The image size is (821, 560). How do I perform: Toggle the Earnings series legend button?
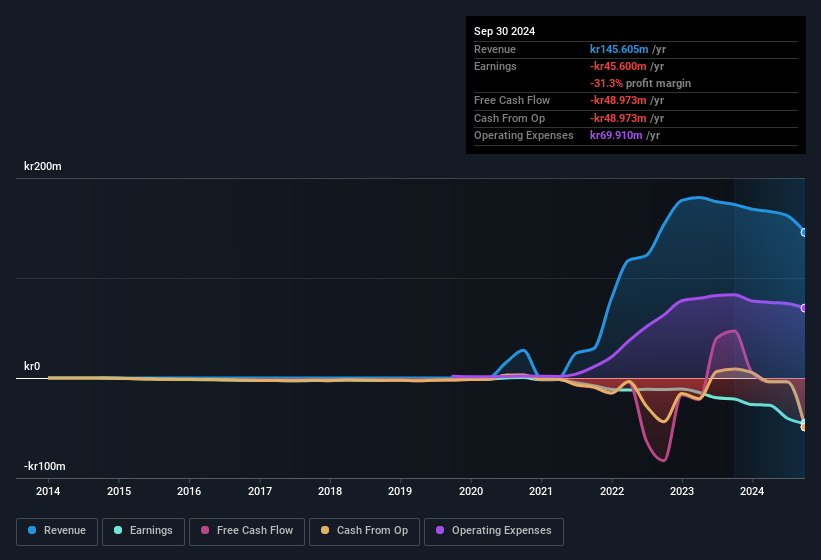coord(143,531)
